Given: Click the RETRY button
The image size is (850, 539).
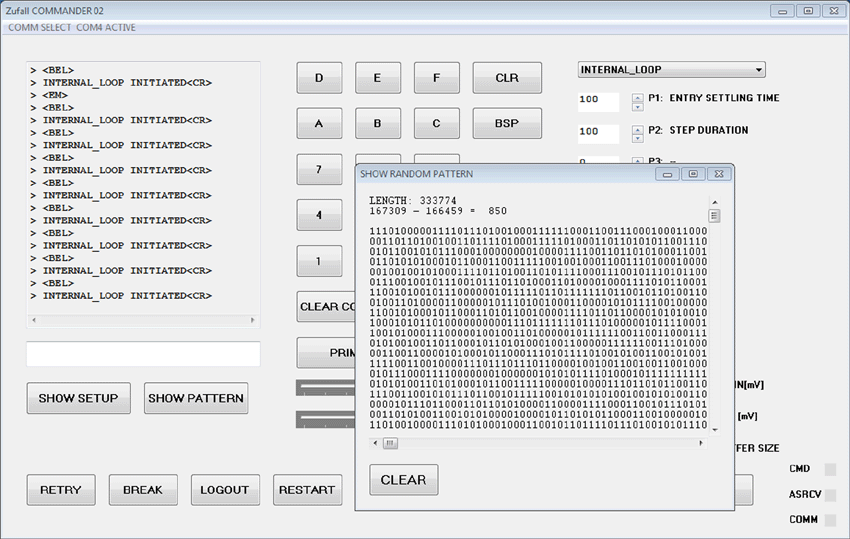Looking at the screenshot, I should tap(61, 490).
